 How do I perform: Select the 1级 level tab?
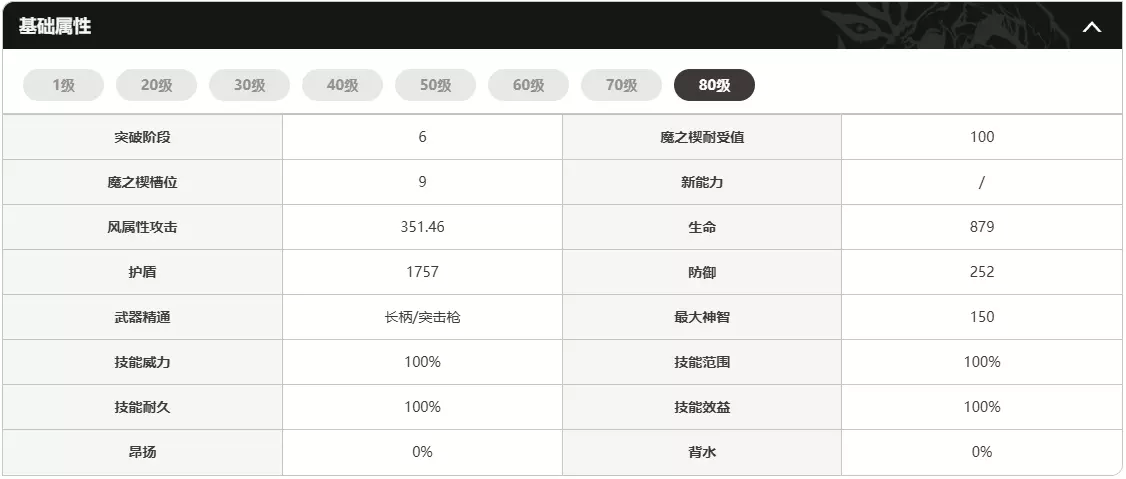tap(63, 85)
